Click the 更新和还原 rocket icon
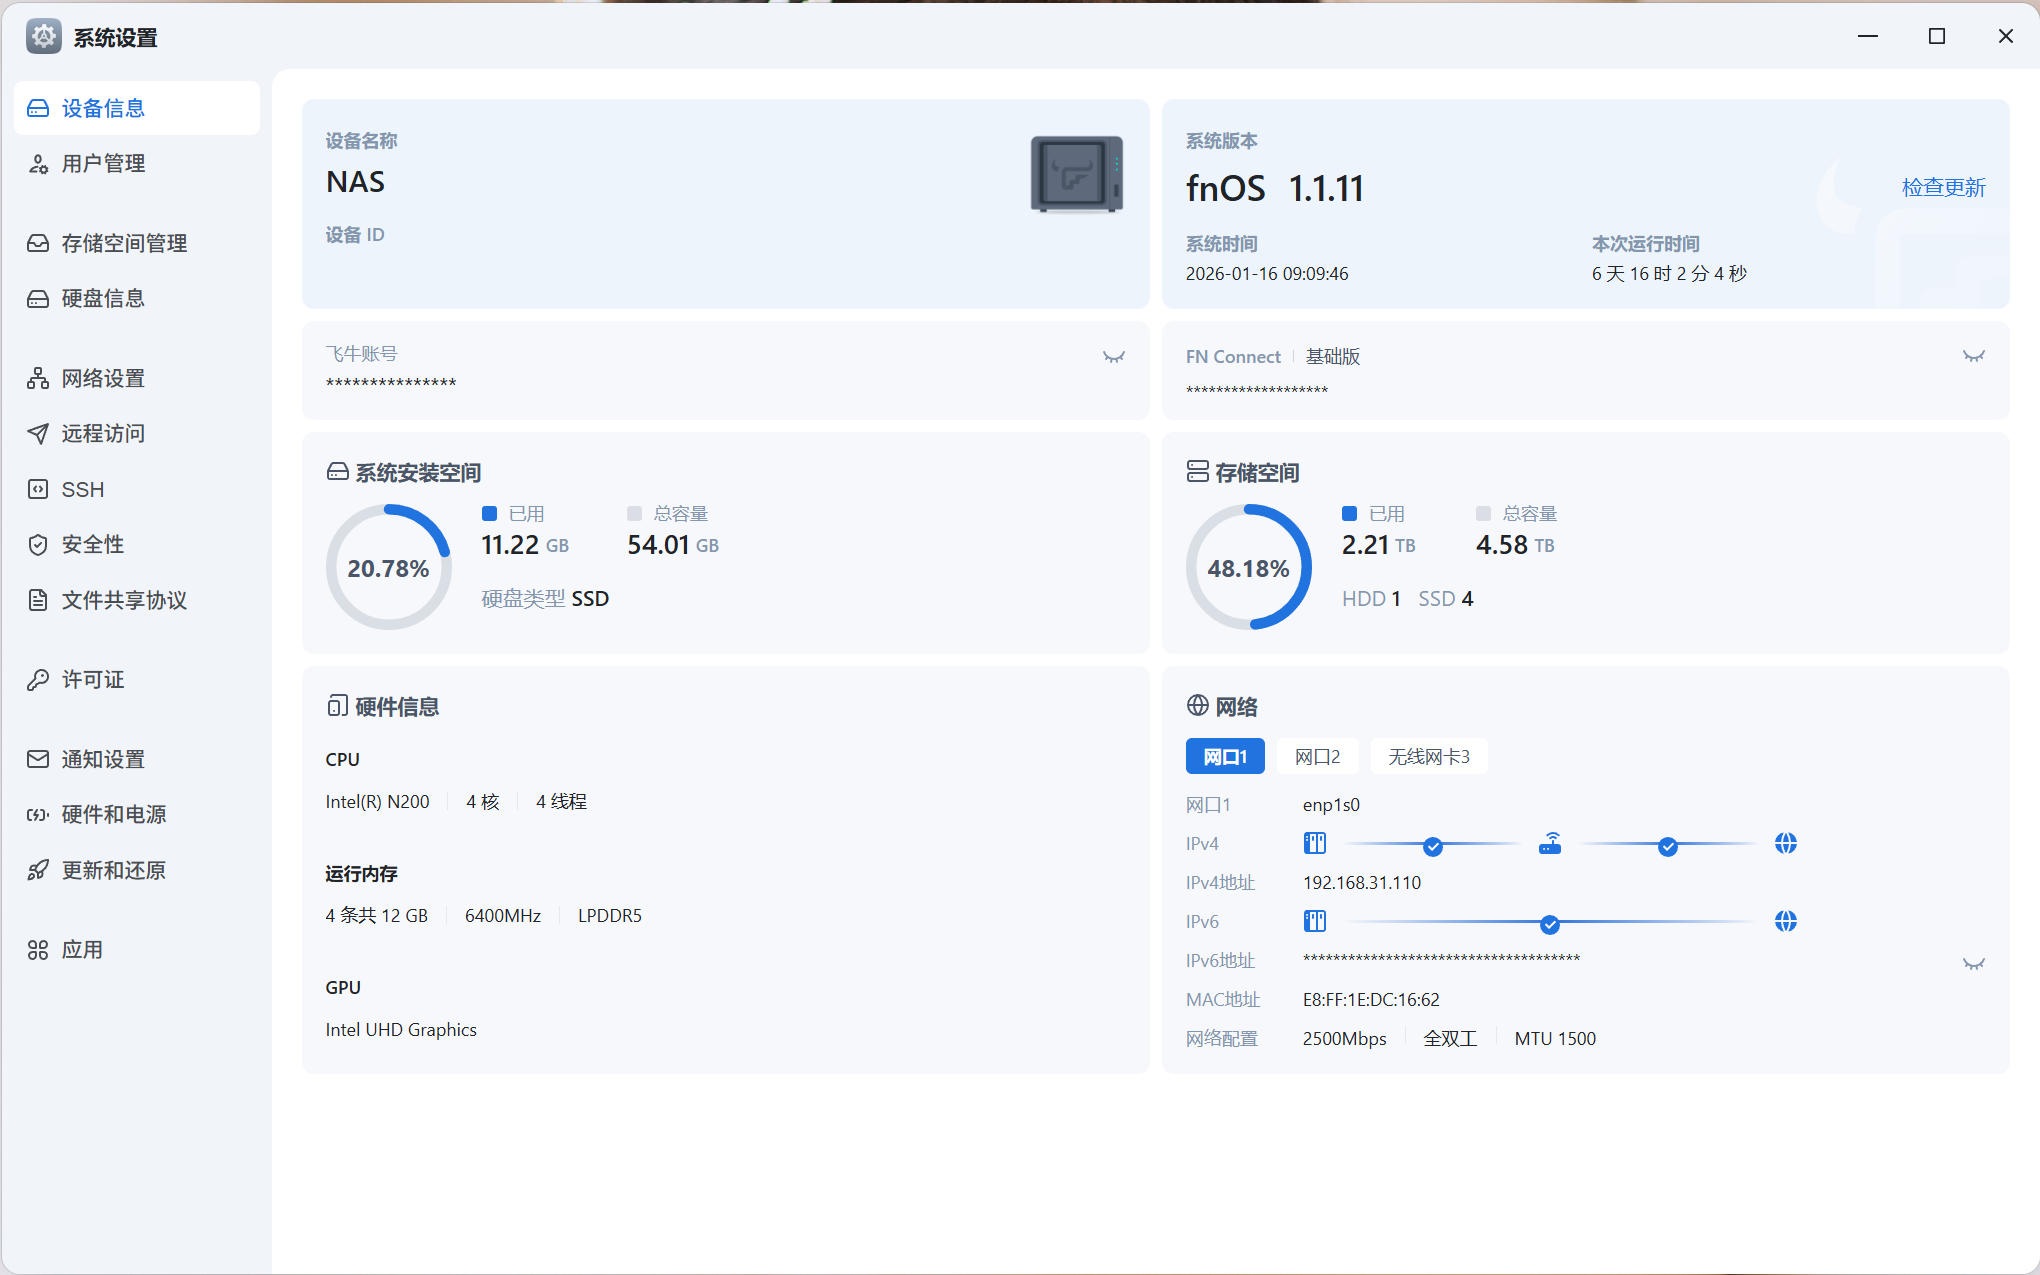 (38, 870)
